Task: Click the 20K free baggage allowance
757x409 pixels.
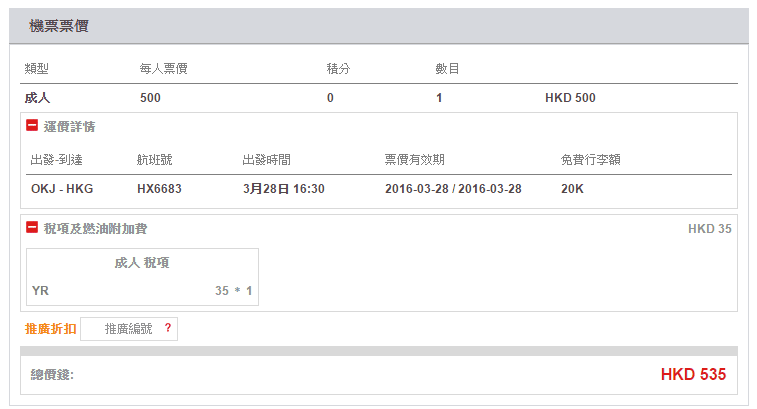Action: pos(573,188)
